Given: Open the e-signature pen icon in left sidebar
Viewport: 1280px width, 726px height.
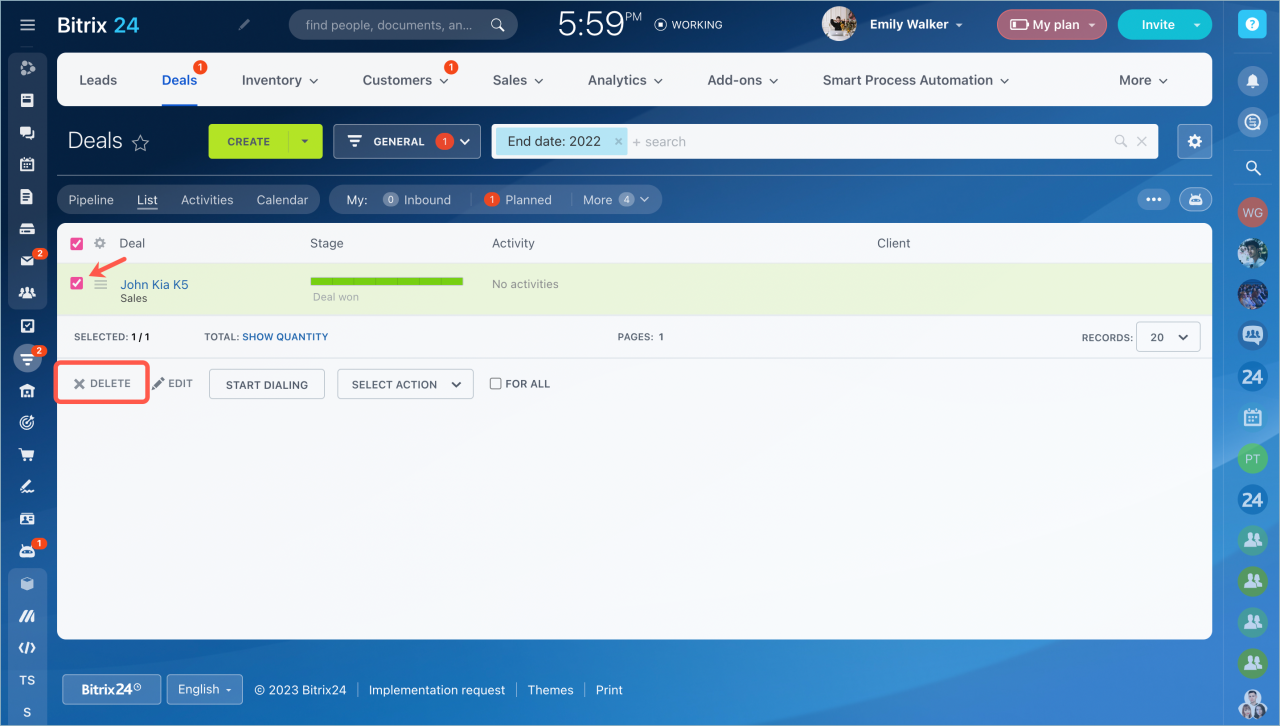Looking at the screenshot, I should [27, 487].
